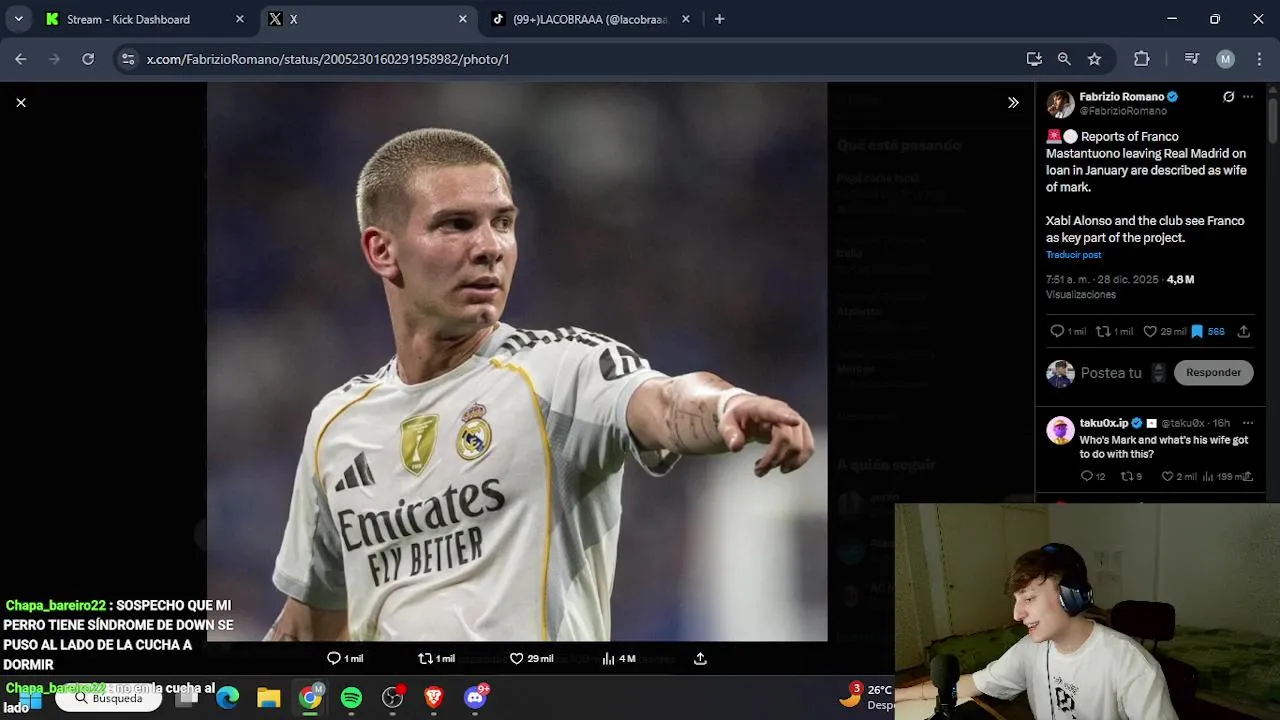This screenshot has height=720, width=1280.
Task: Open the Chrome profile M avatar
Action: click(1225, 59)
